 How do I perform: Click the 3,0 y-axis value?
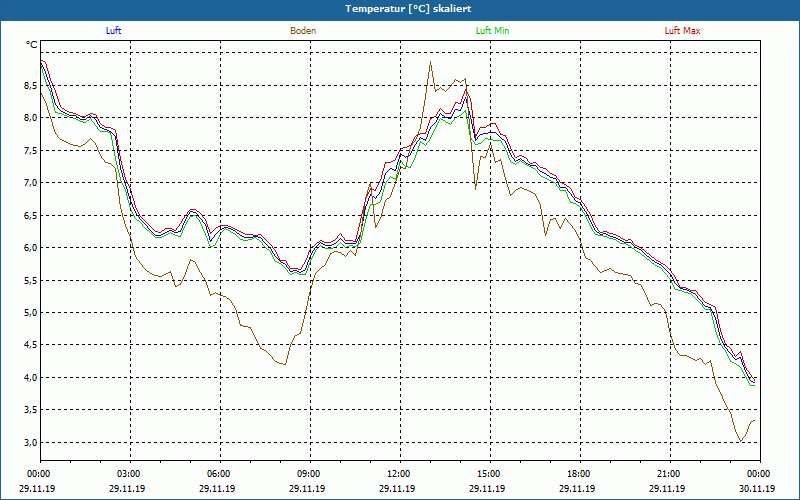pos(31,442)
